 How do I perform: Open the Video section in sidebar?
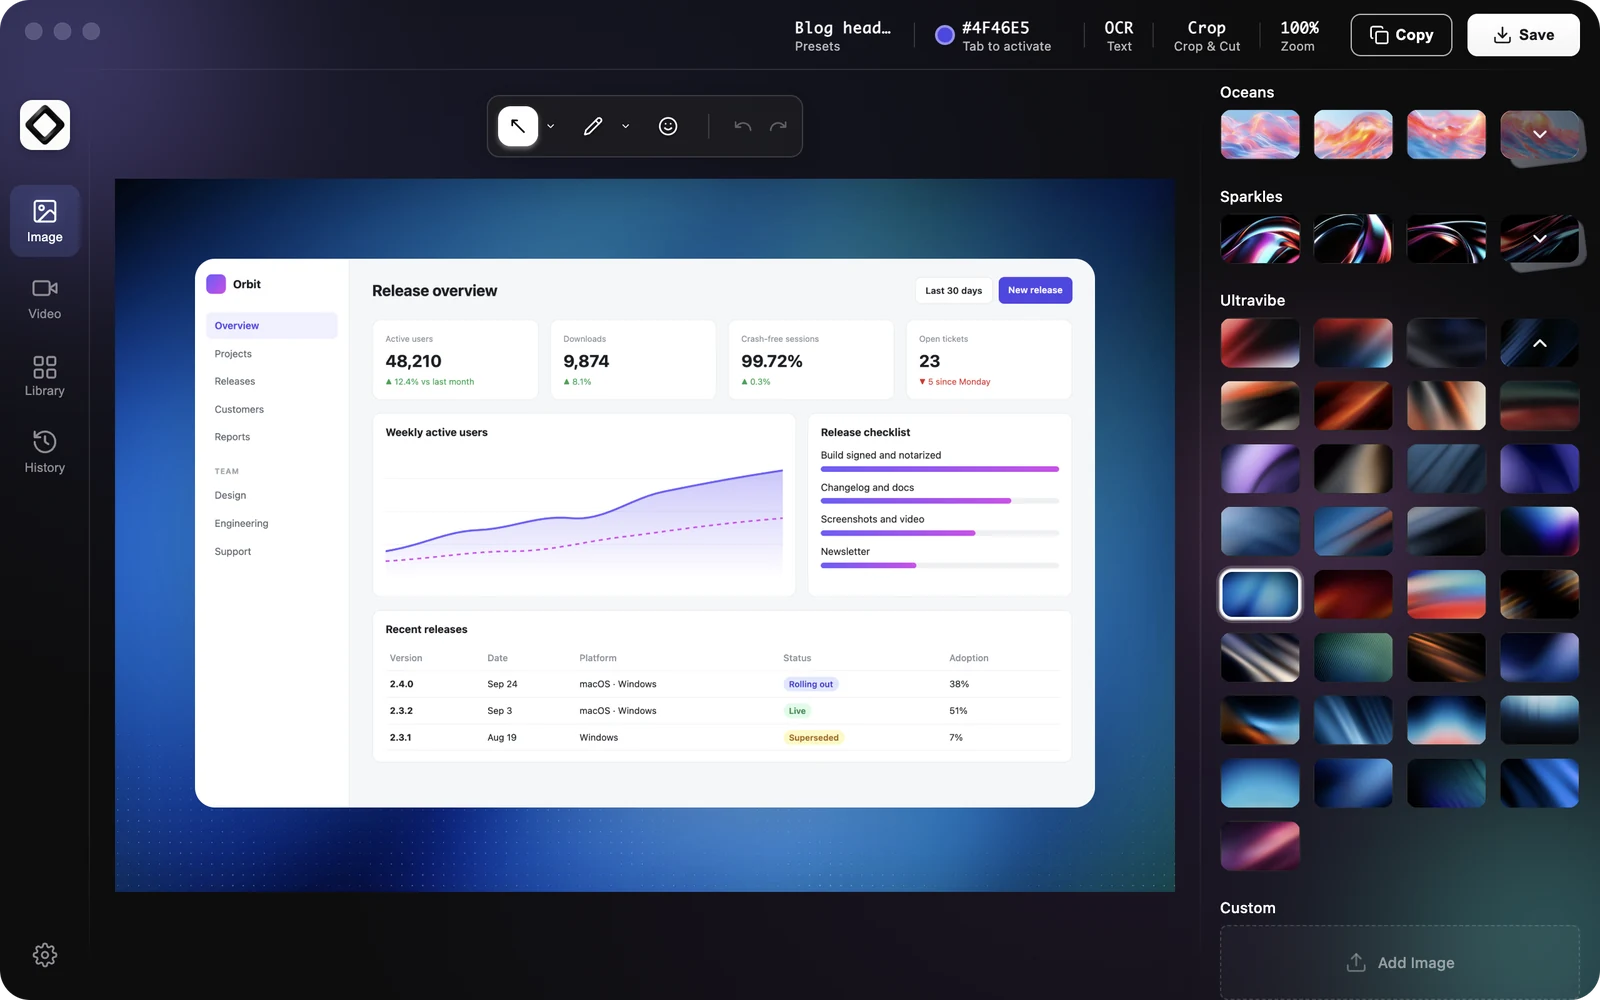45,299
